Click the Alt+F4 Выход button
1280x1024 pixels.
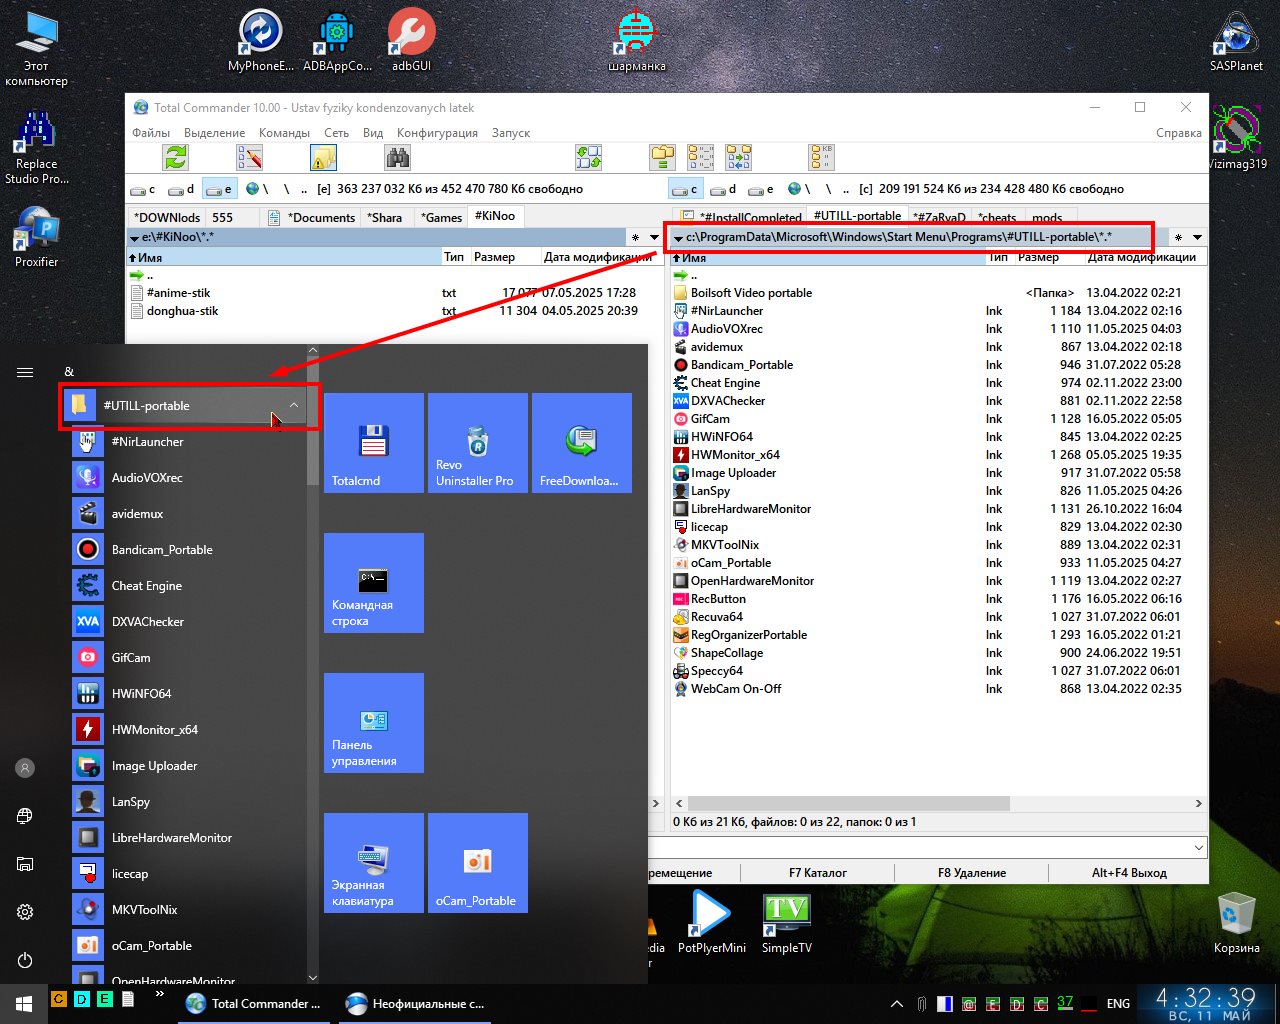1129,873
